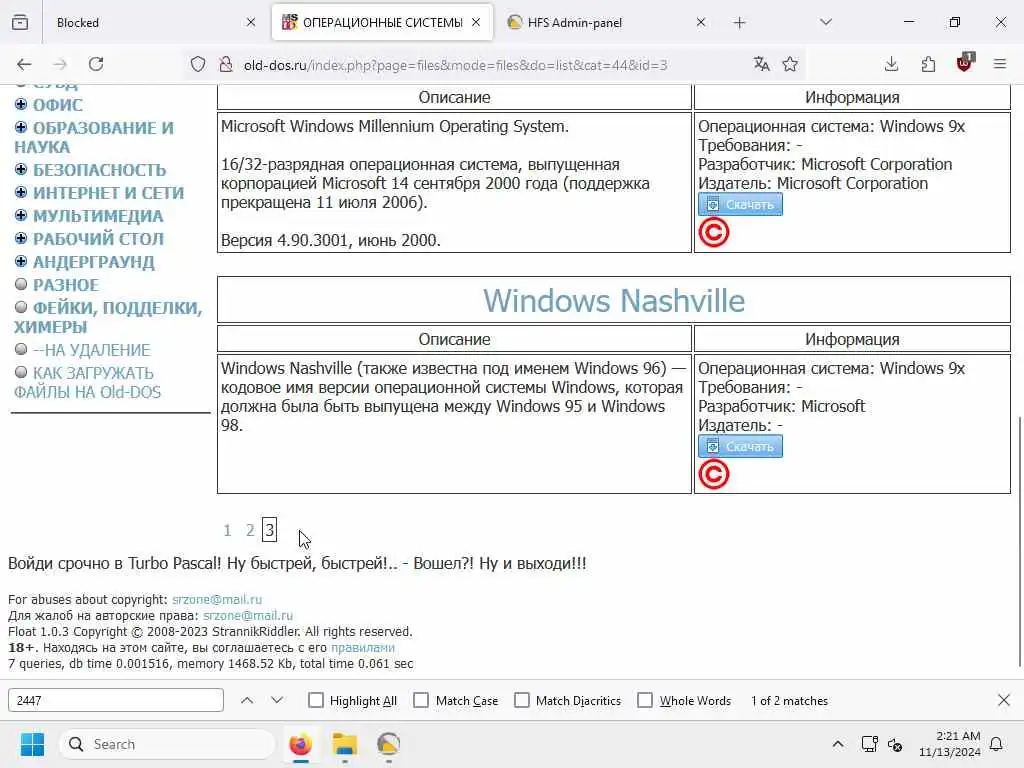Open ФЕЙКИ, ПОДДЕЛКИ, ХИМЕРЫ category
The width and height of the screenshot is (1024, 768).
coord(108,317)
